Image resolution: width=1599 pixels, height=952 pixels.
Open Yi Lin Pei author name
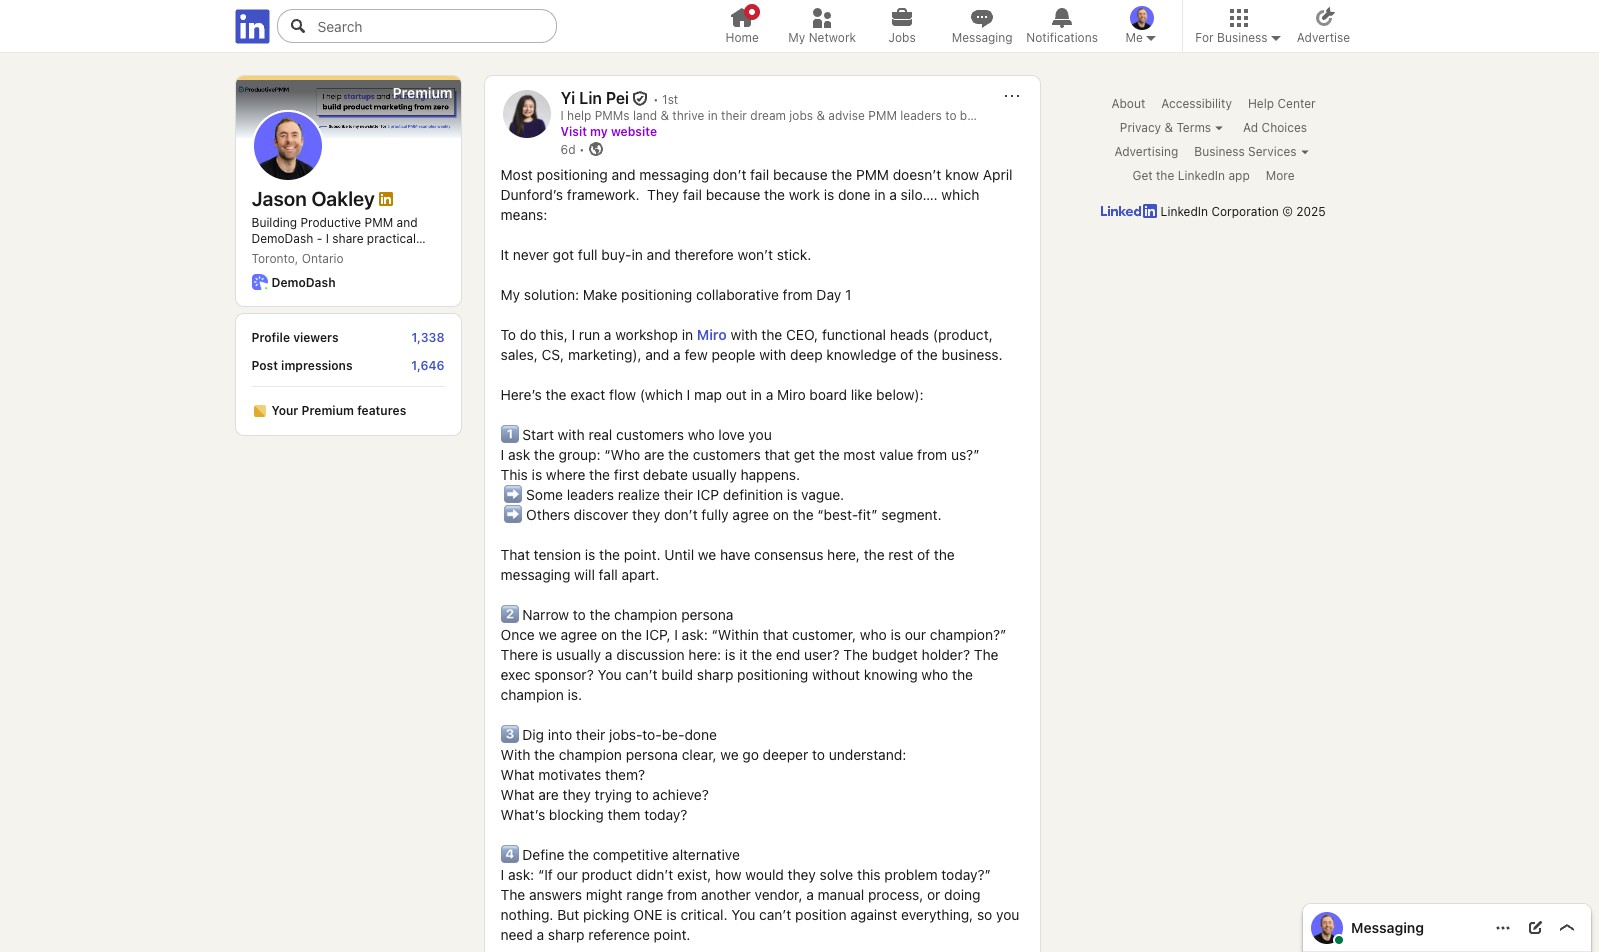[595, 98]
